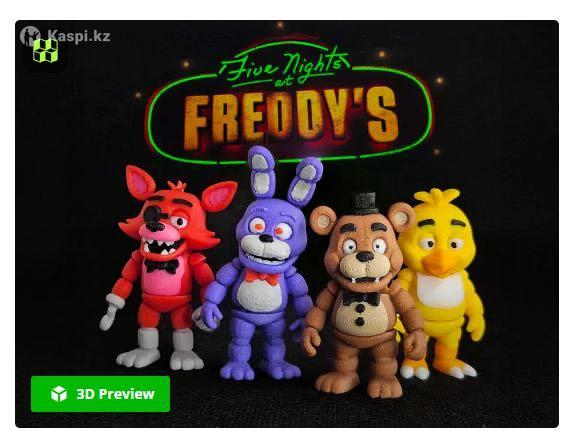Open the 3D Preview button
Image resolution: width=573 pixels, height=431 pixels.
coord(100,394)
